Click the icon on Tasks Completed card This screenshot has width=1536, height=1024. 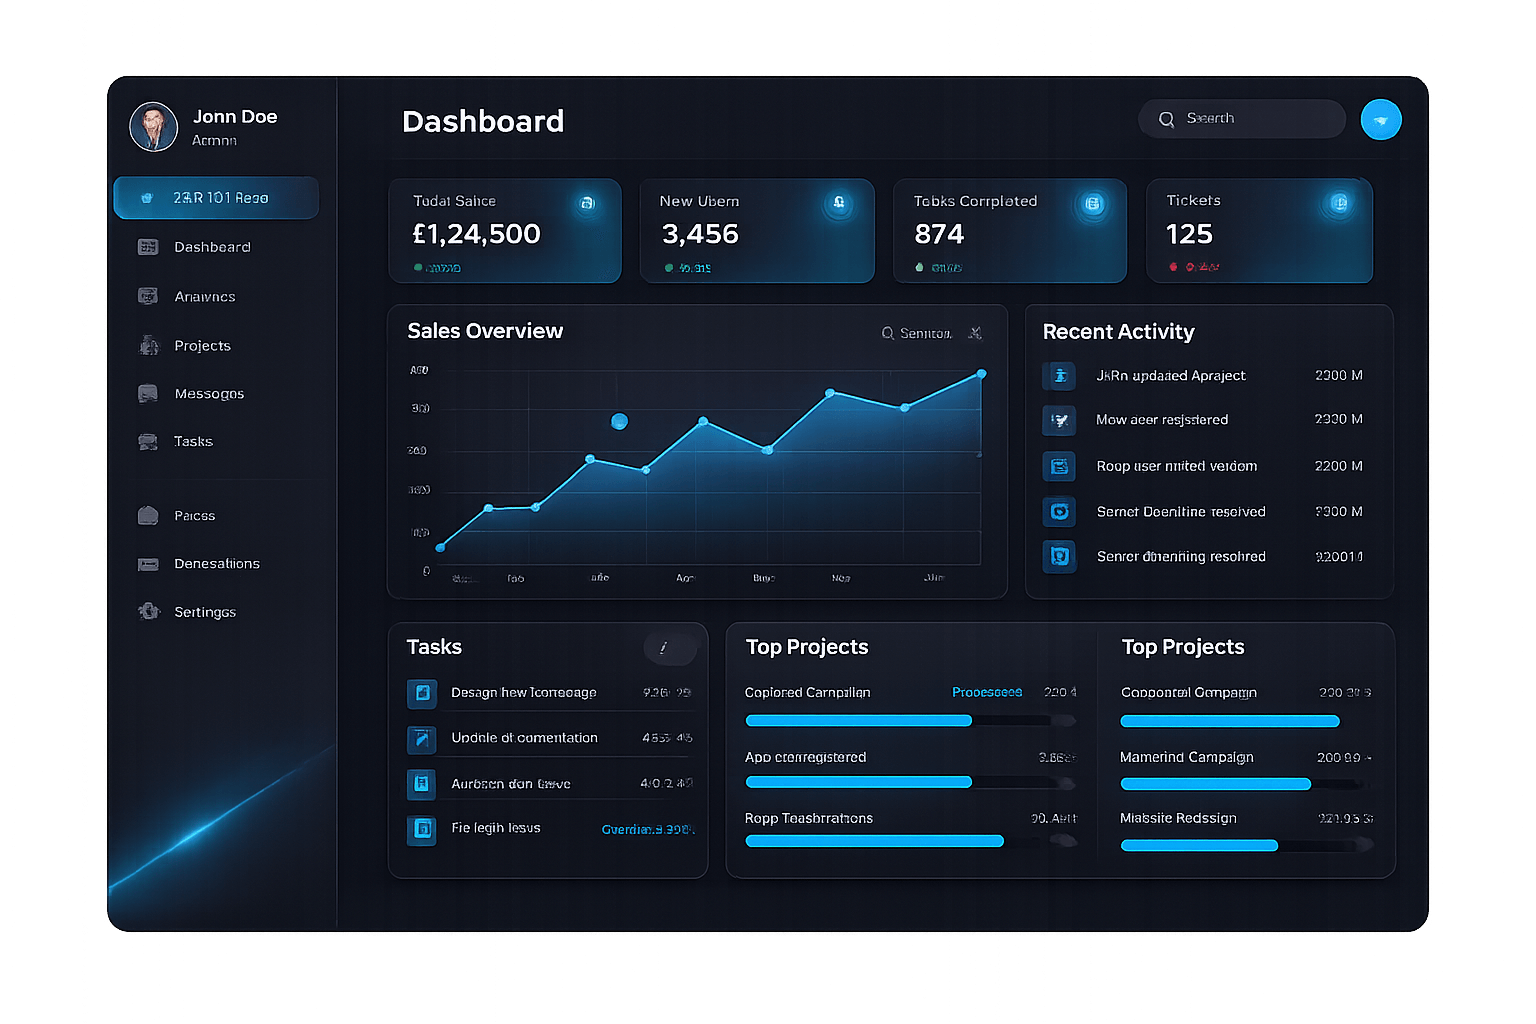1093,204
